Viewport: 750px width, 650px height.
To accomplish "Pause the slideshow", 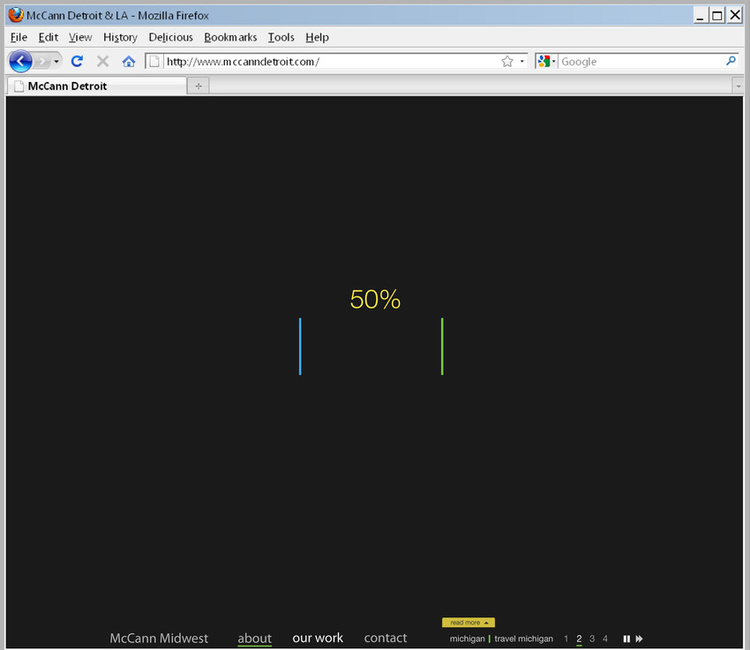I will tap(627, 639).
